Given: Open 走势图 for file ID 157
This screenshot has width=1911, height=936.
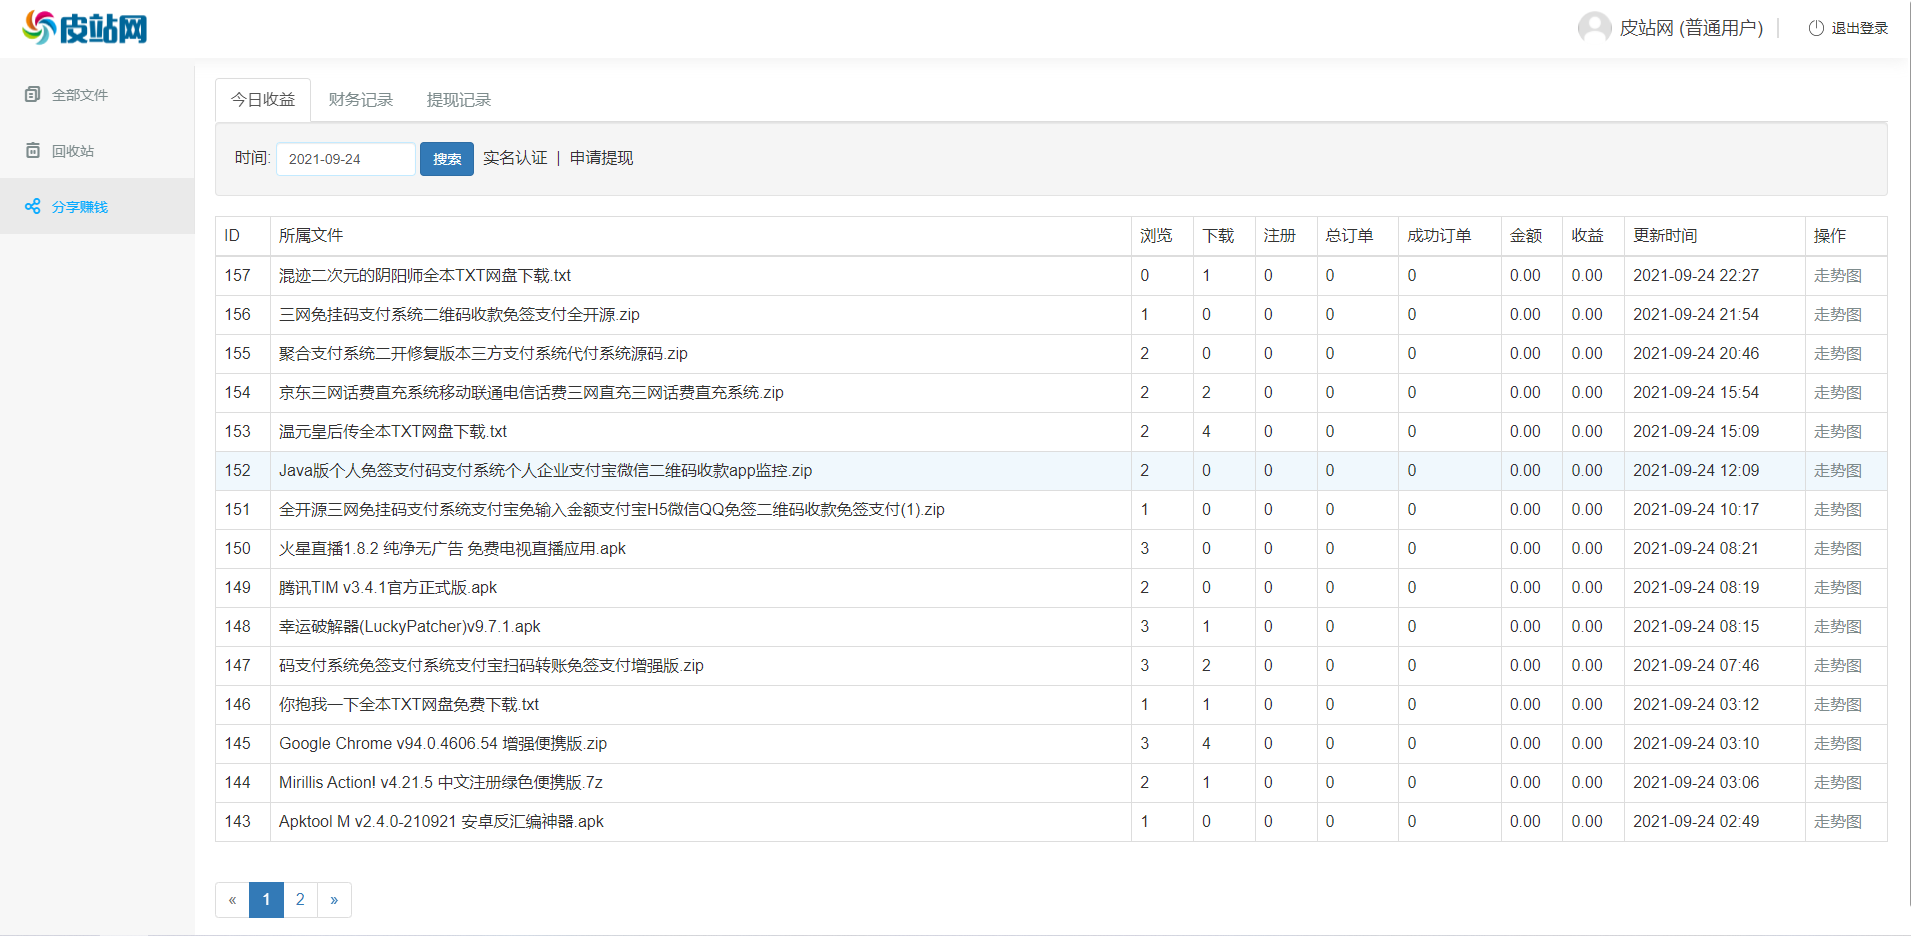Looking at the screenshot, I should coord(1837,276).
